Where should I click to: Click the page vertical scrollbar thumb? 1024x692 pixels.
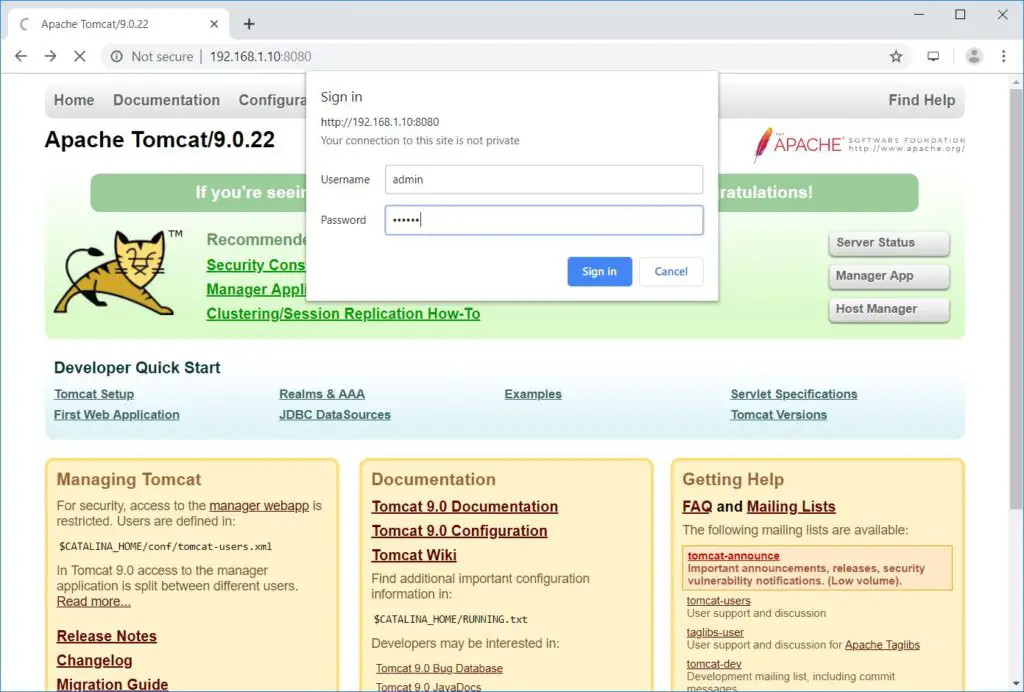coord(1016,299)
